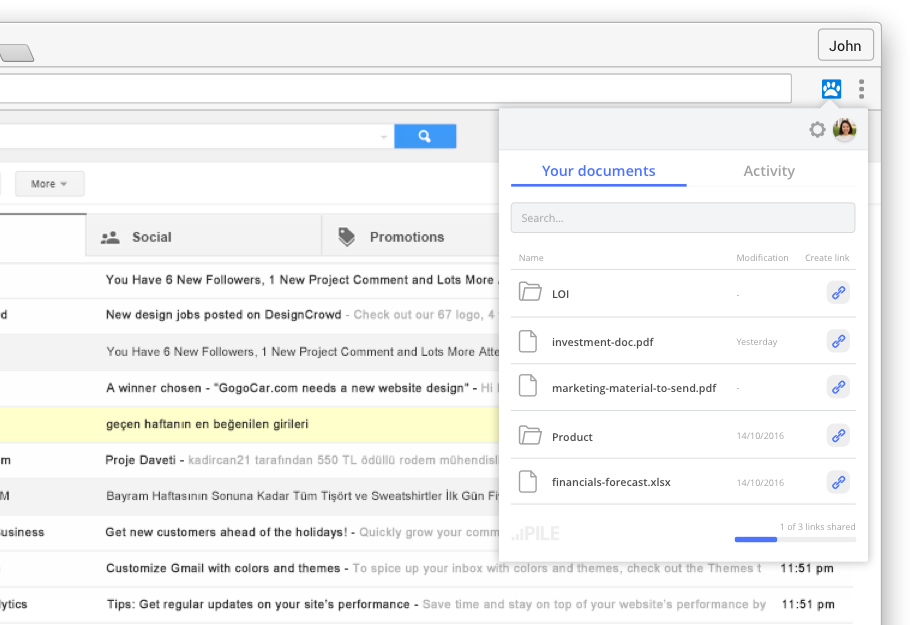Create link for investment-doc.pdf
Image resolution: width=910 pixels, height=625 pixels.
tap(838, 341)
